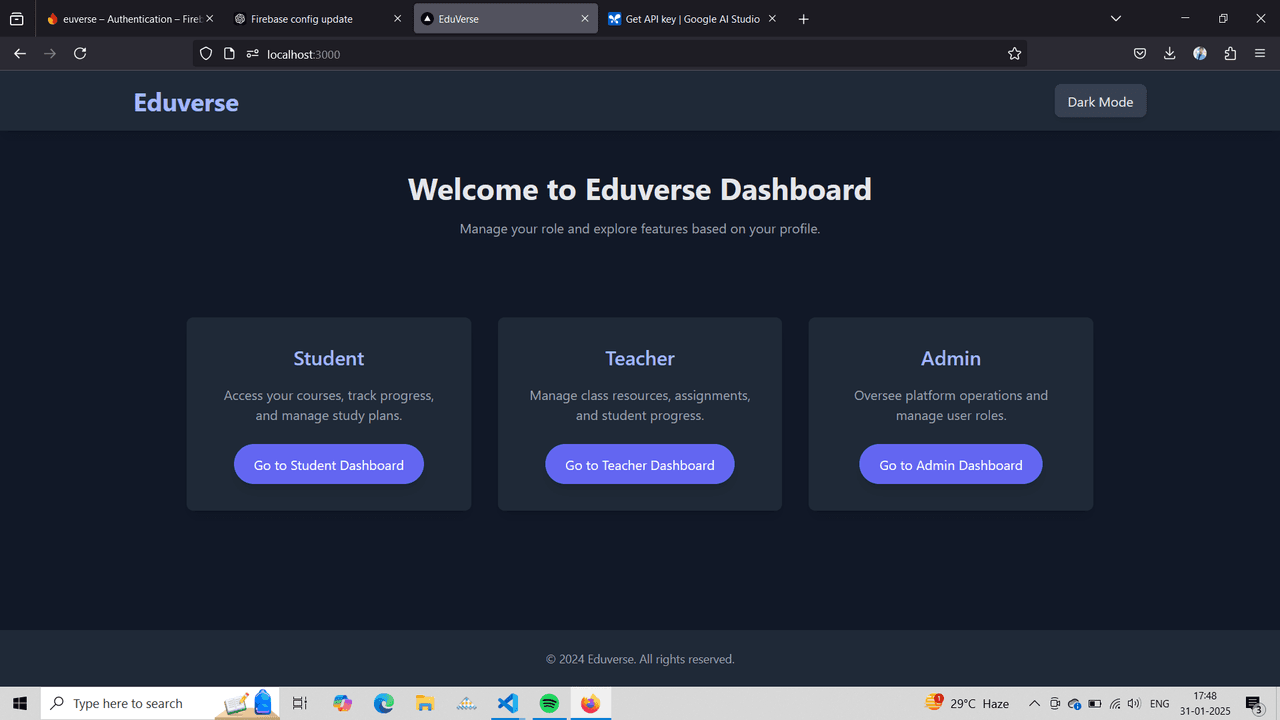Select the EduVerse browser tab
The width and height of the screenshot is (1280, 720).
506,19
